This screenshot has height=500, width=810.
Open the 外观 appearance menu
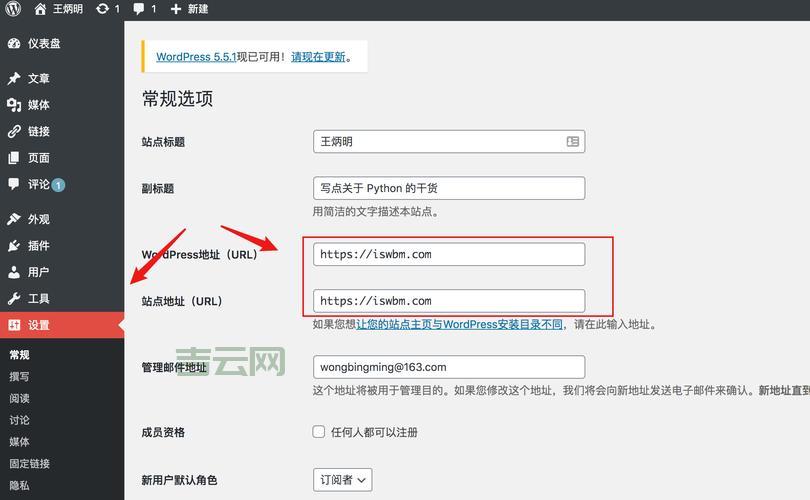pos(62,219)
